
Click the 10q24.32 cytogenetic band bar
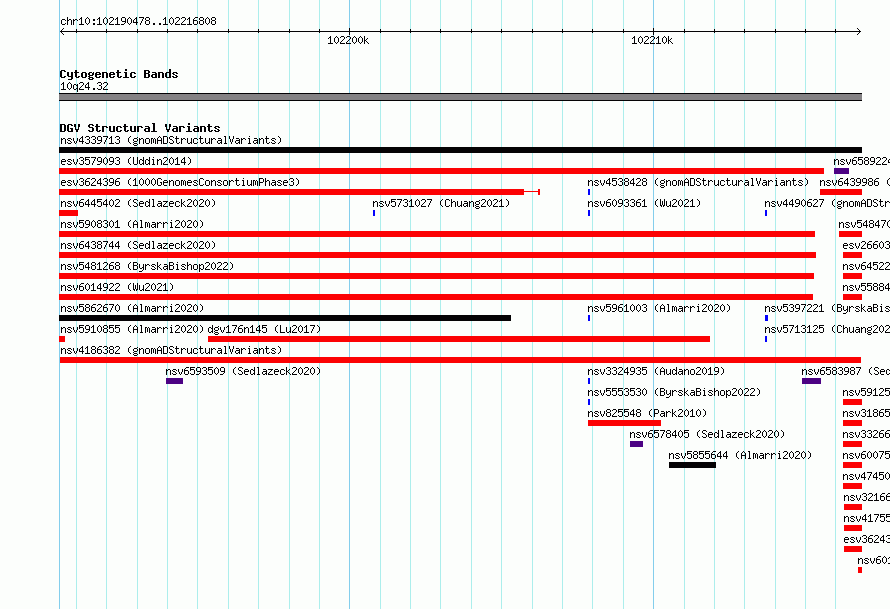[x=460, y=98]
